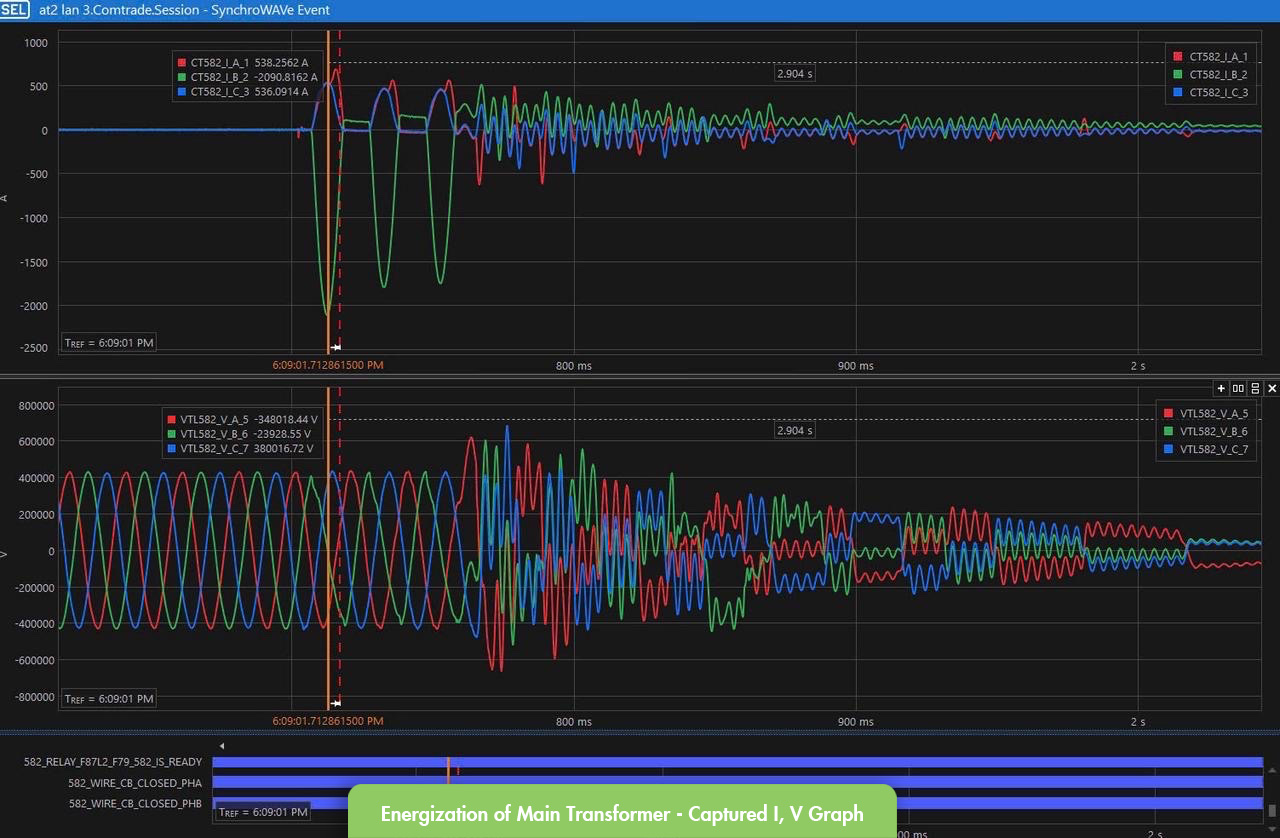1280x838 pixels.
Task: Click cursor drag handle below current chart
Action: 336,347
